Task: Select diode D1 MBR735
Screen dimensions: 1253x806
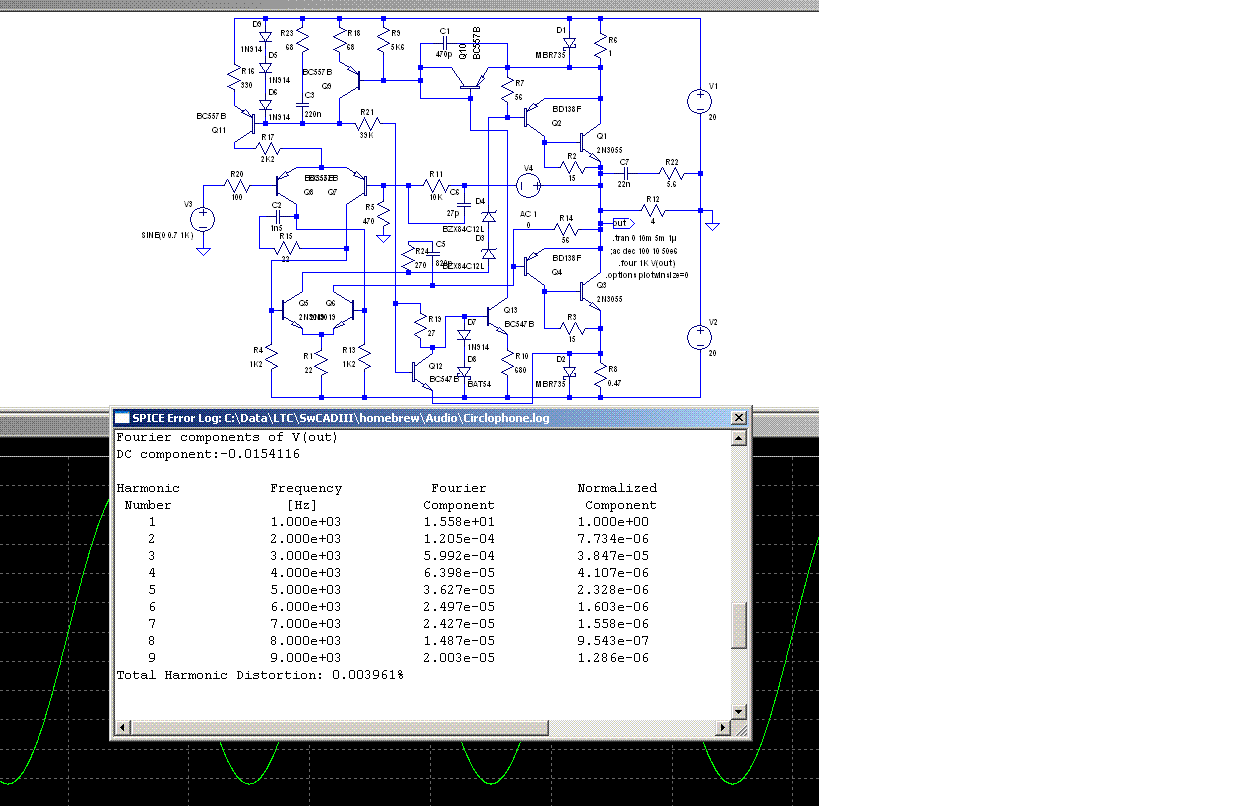Action: [x=569, y=44]
